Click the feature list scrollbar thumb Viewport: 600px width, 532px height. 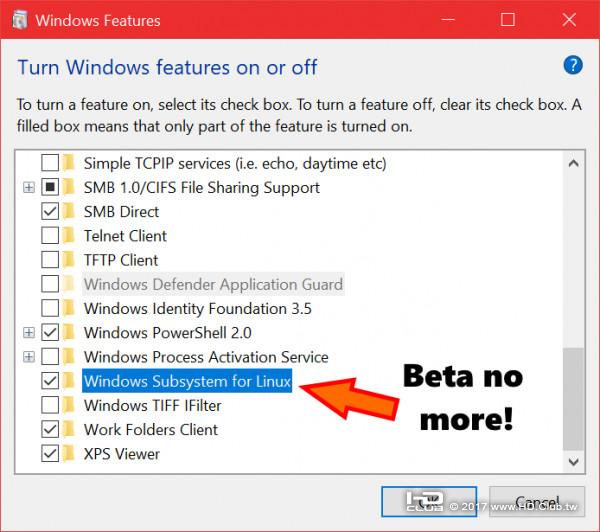573,399
